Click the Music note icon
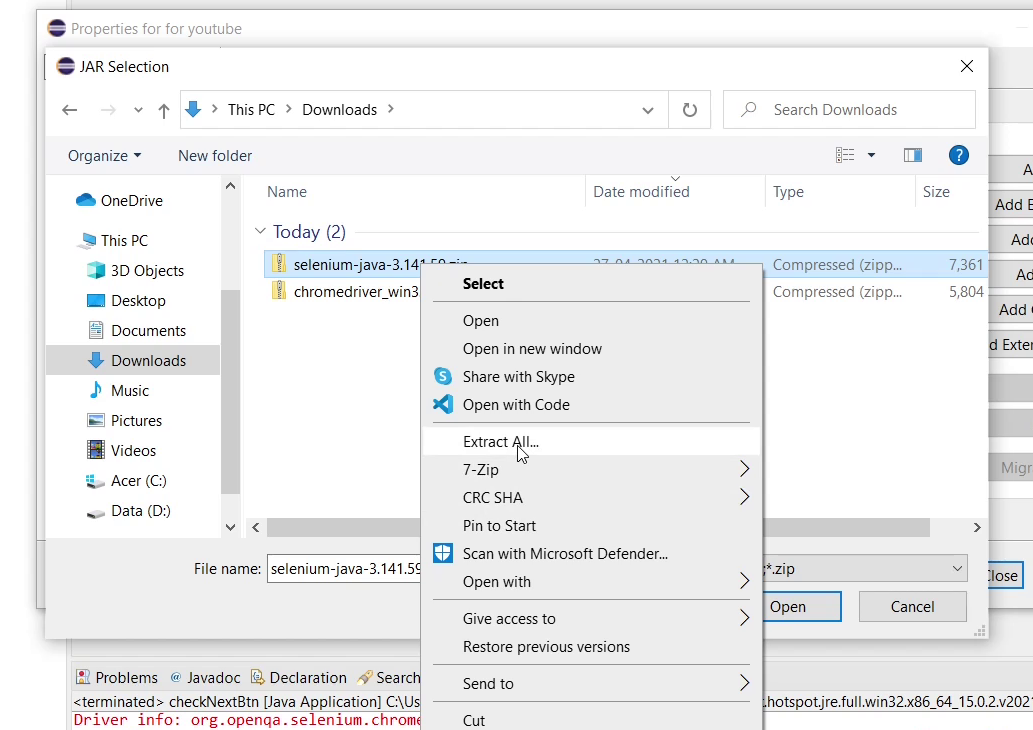Image resolution: width=1033 pixels, height=730 pixels. [96, 390]
